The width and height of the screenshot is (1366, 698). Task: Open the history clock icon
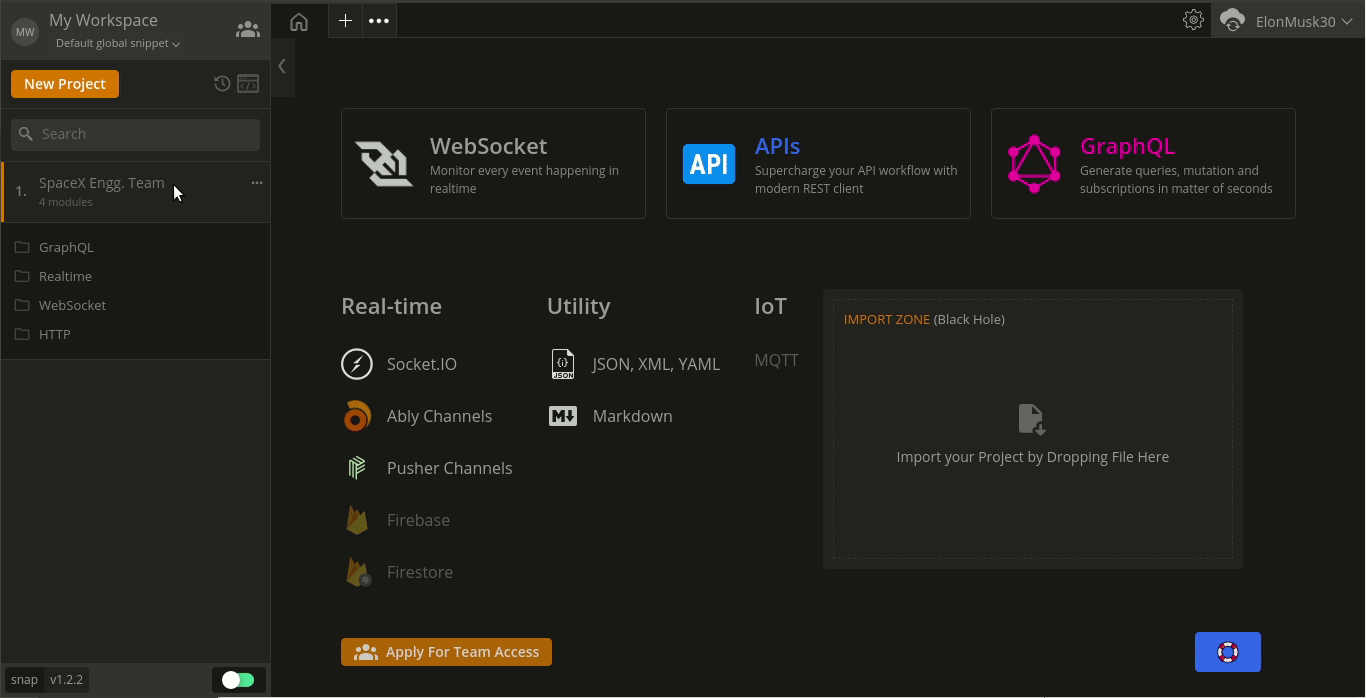222,84
